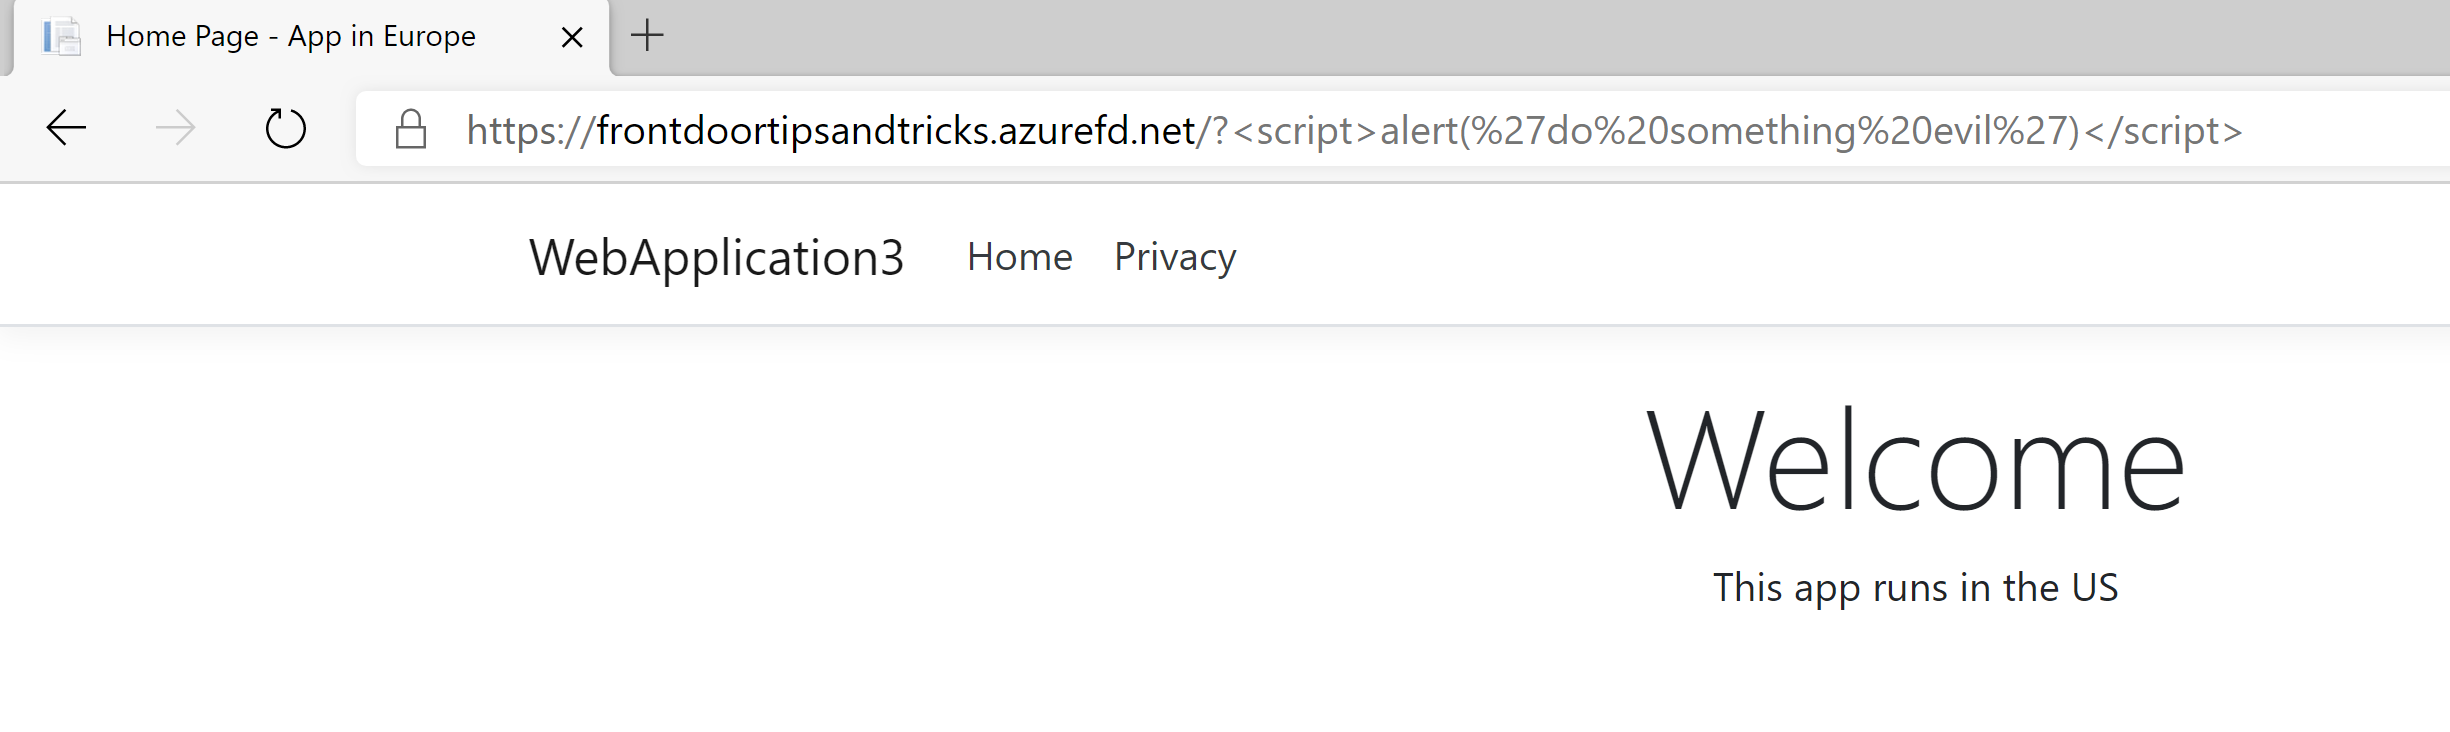This screenshot has height=732, width=2450.
Task: Click the blank page area left of Welcome
Action: [800, 500]
